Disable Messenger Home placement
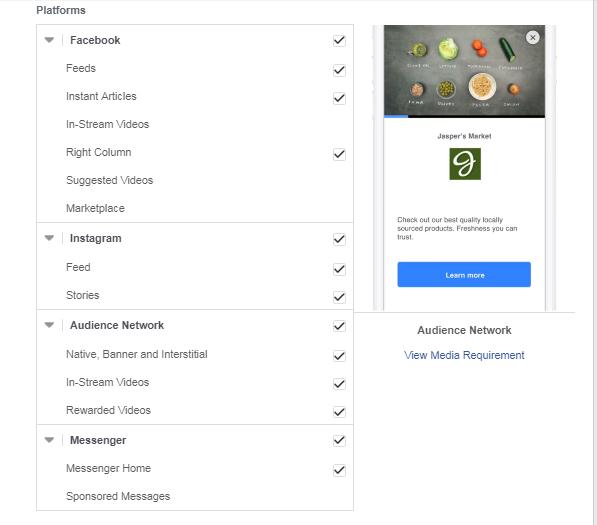This screenshot has height=525, width=597. click(x=339, y=470)
